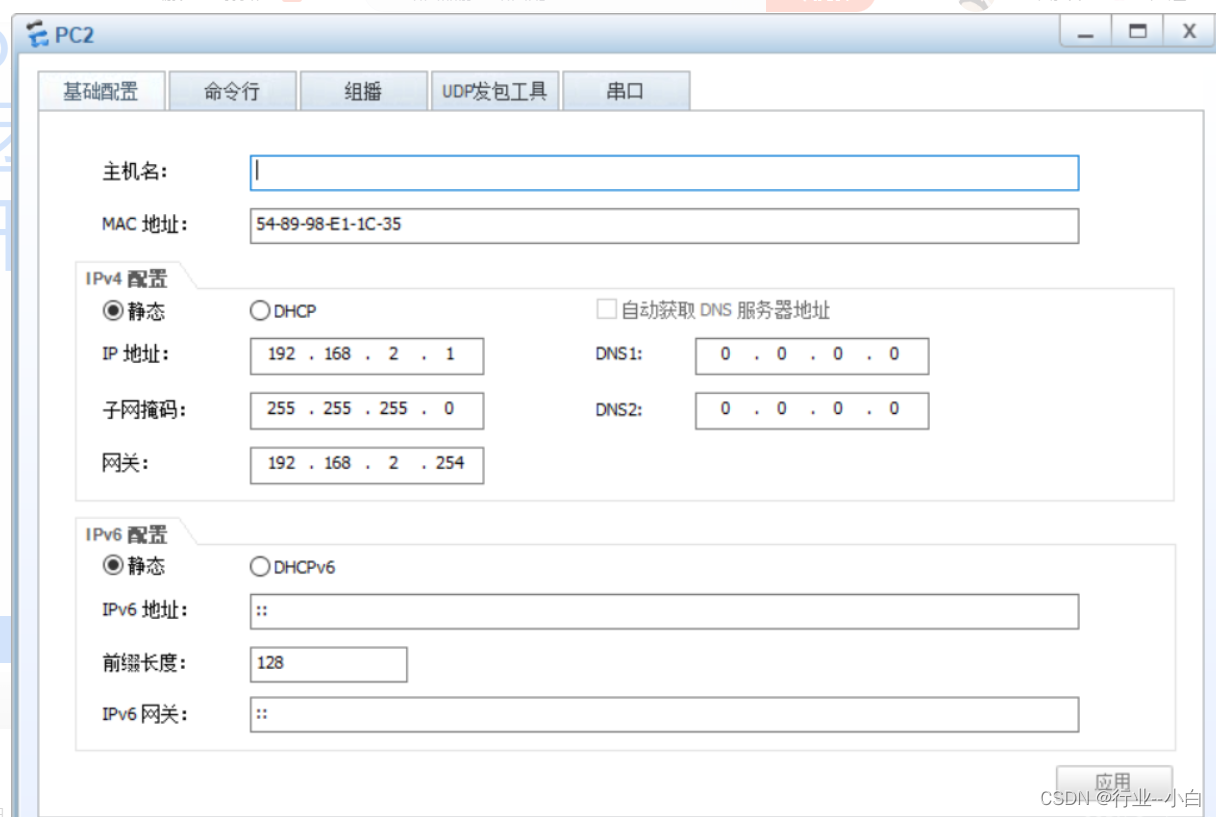The height and width of the screenshot is (817, 1216).
Task: Select the DHCPv6 radio button
Action: point(259,567)
